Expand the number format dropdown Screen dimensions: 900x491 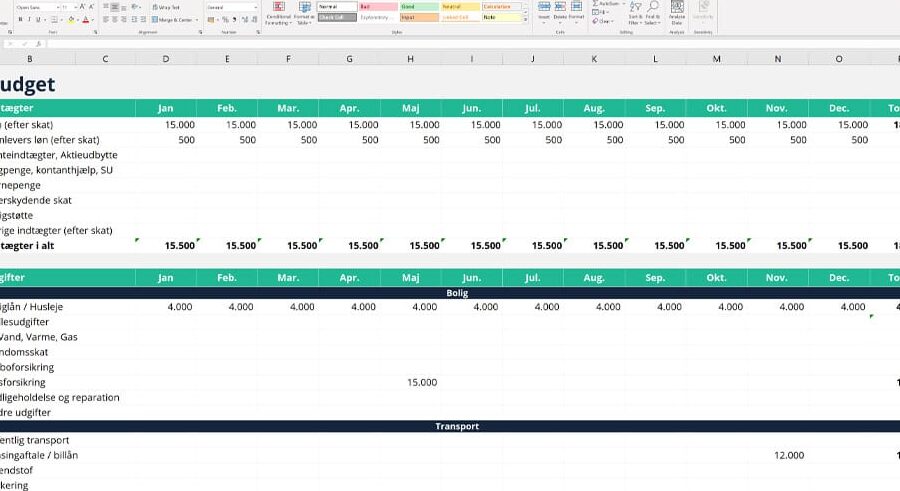point(255,7)
